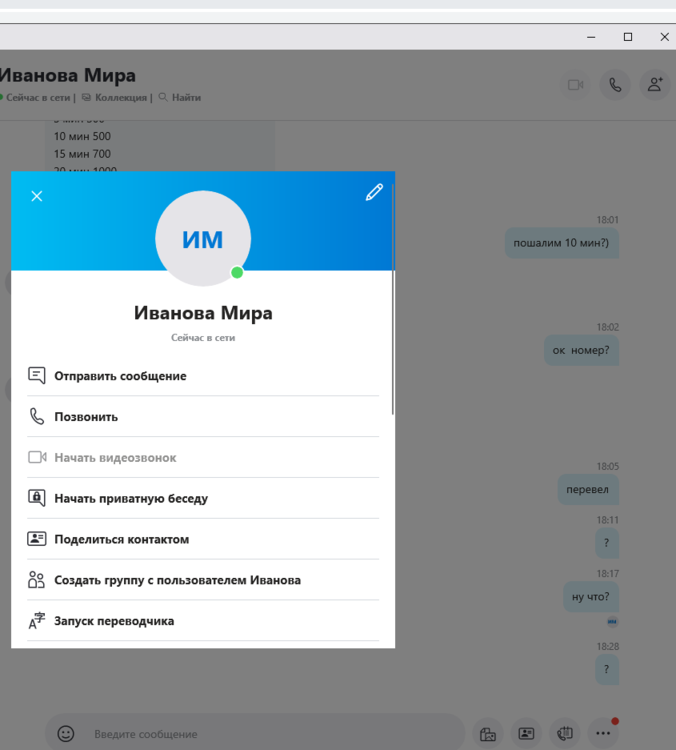
Task: Choose Позвонить in profile menu
Action: 86,417
